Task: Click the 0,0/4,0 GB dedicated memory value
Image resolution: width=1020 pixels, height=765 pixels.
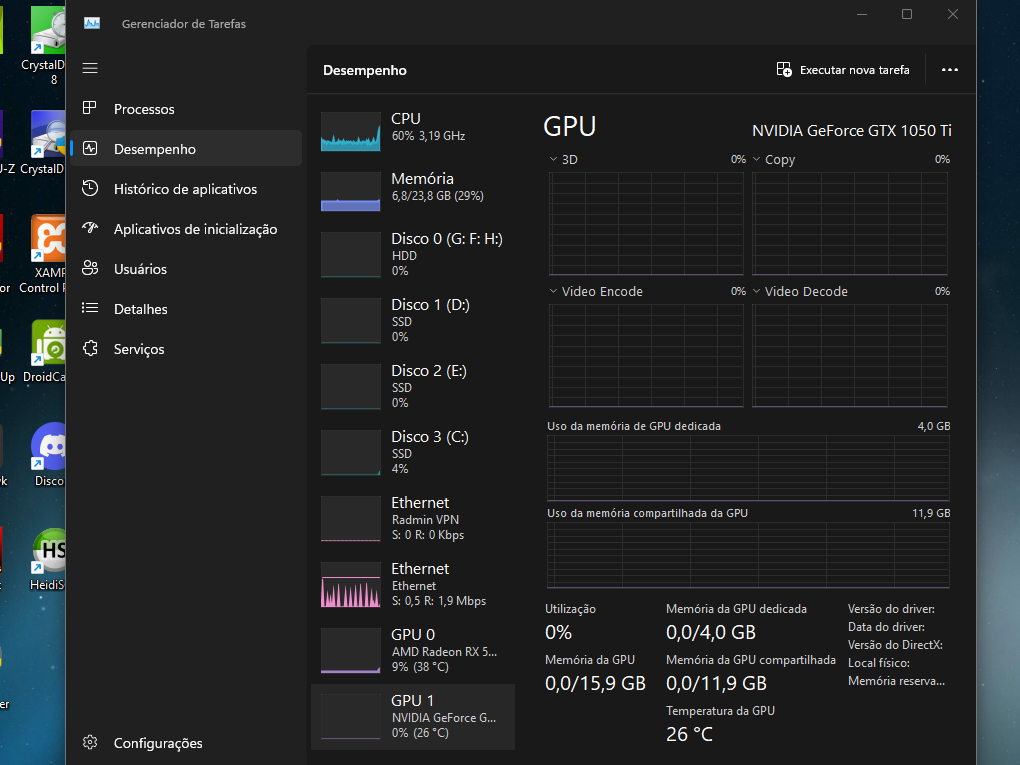Action: 710,632
